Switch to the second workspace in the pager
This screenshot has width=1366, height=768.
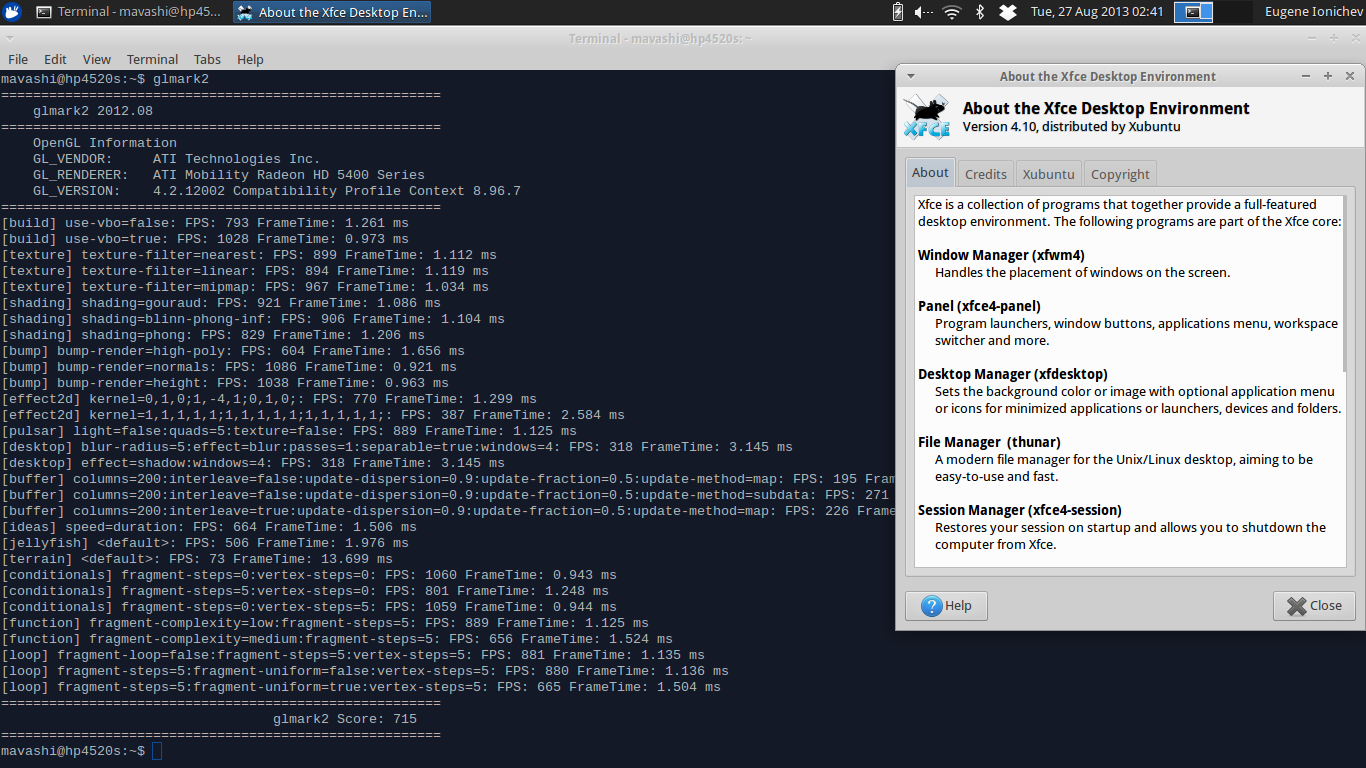point(1232,12)
